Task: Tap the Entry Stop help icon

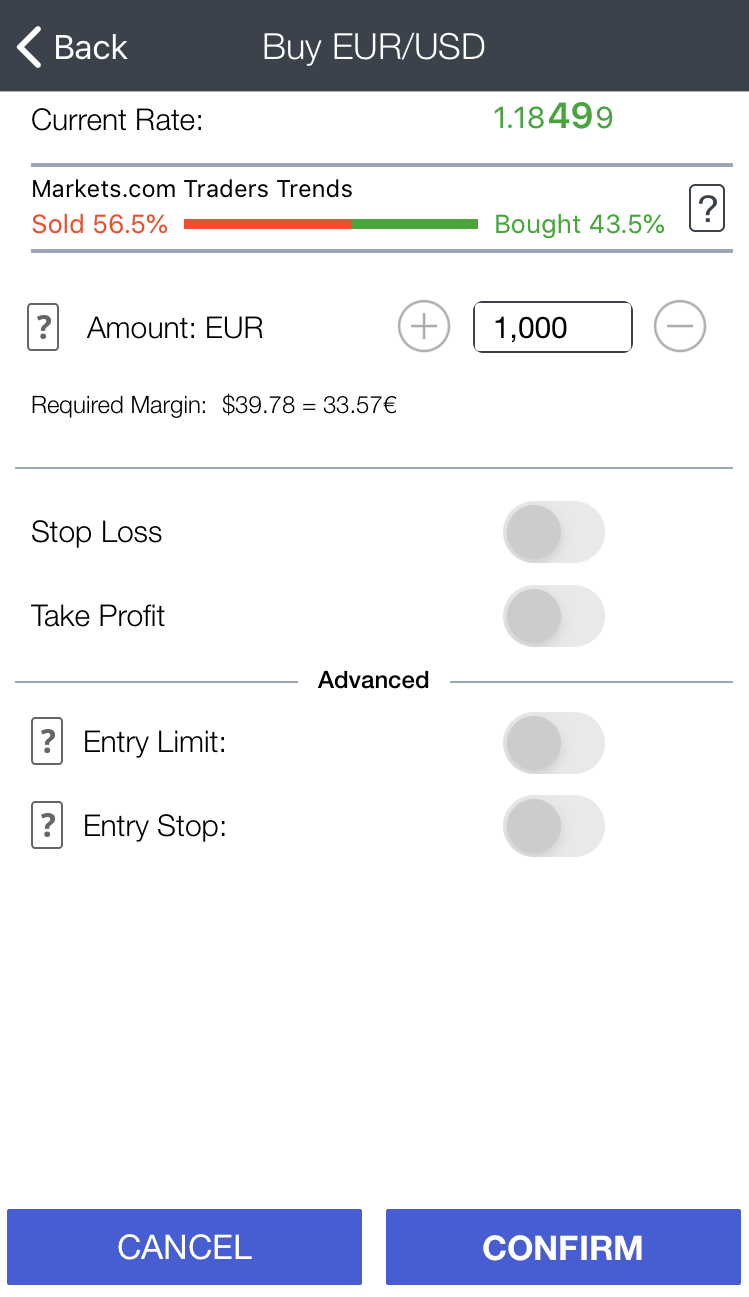Action: coord(47,826)
